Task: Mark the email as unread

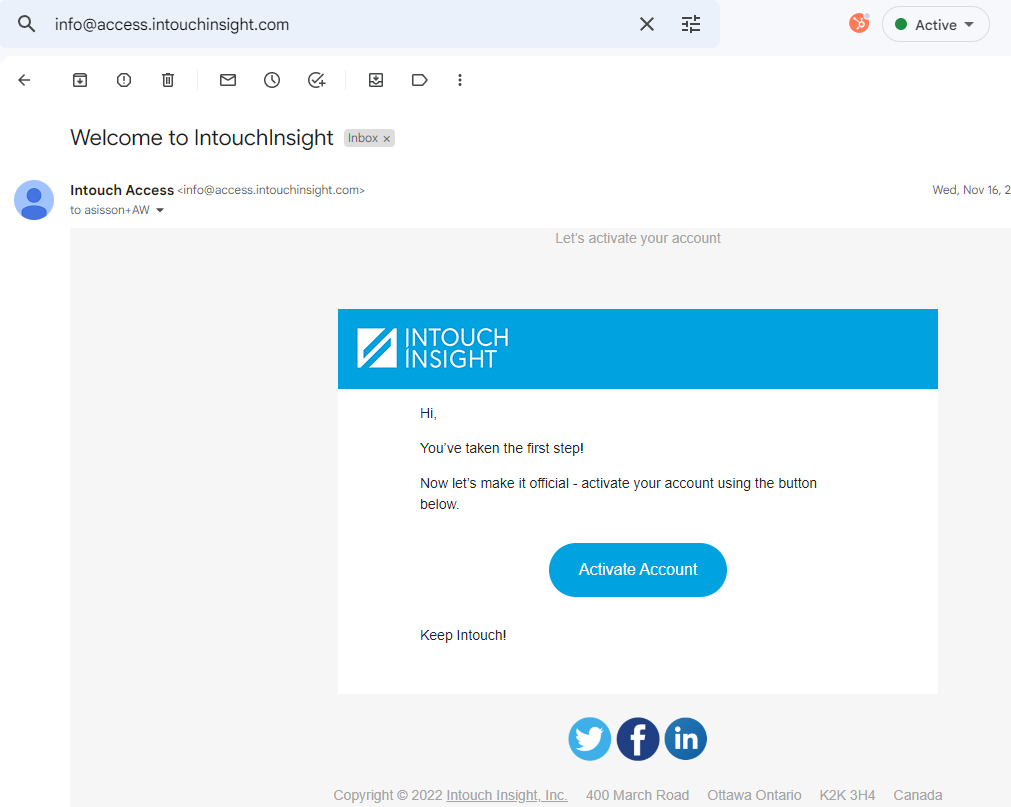Action: tap(228, 80)
